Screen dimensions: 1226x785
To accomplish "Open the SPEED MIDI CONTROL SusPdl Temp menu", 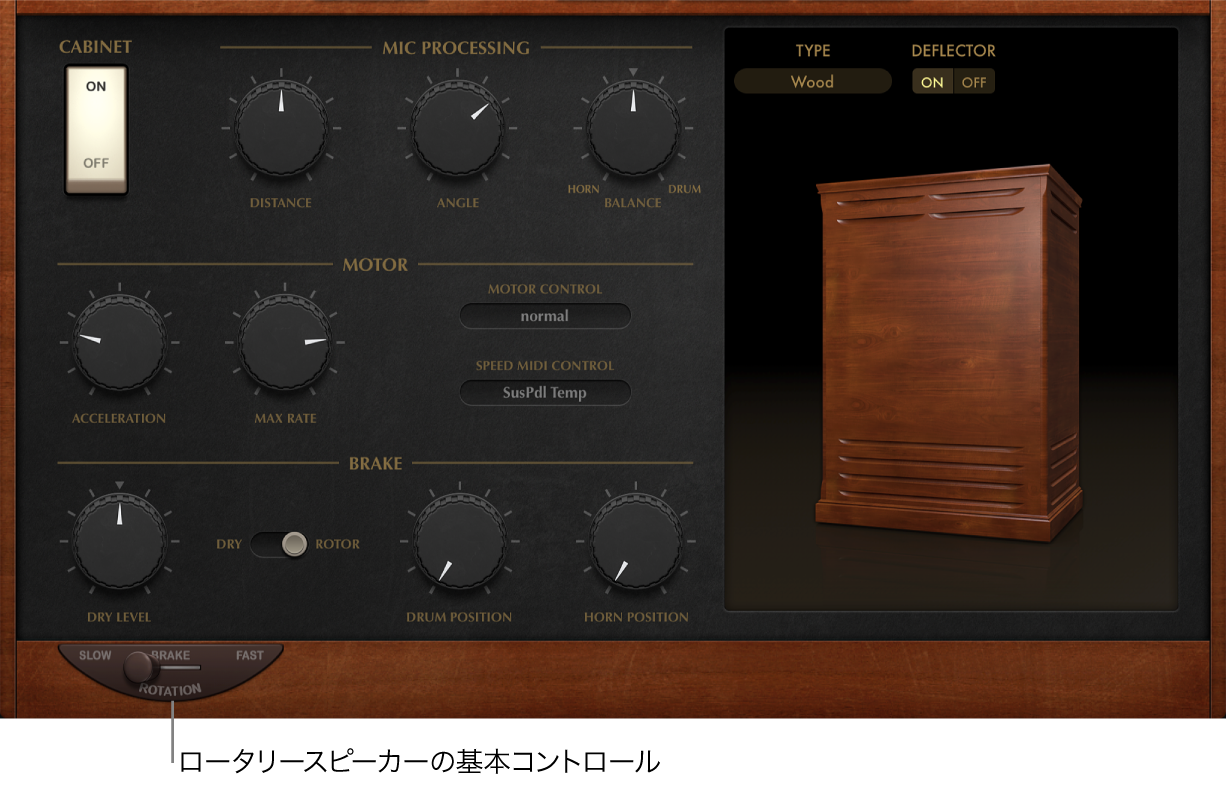I will pyautogui.click(x=545, y=392).
